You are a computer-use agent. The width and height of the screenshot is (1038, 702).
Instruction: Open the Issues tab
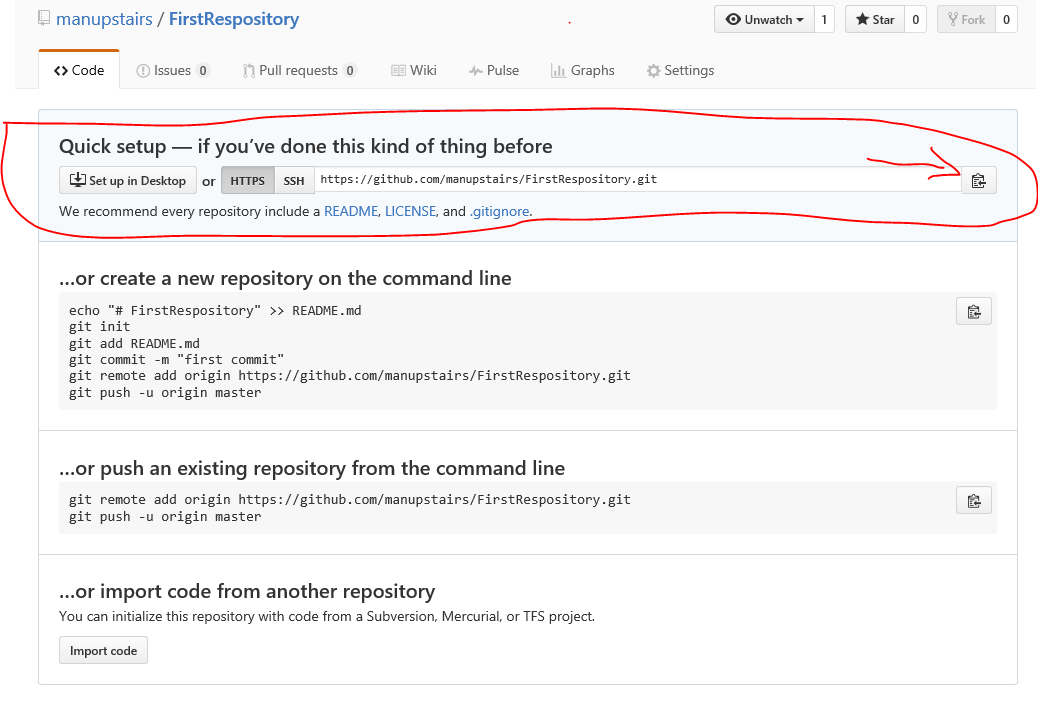(173, 70)
